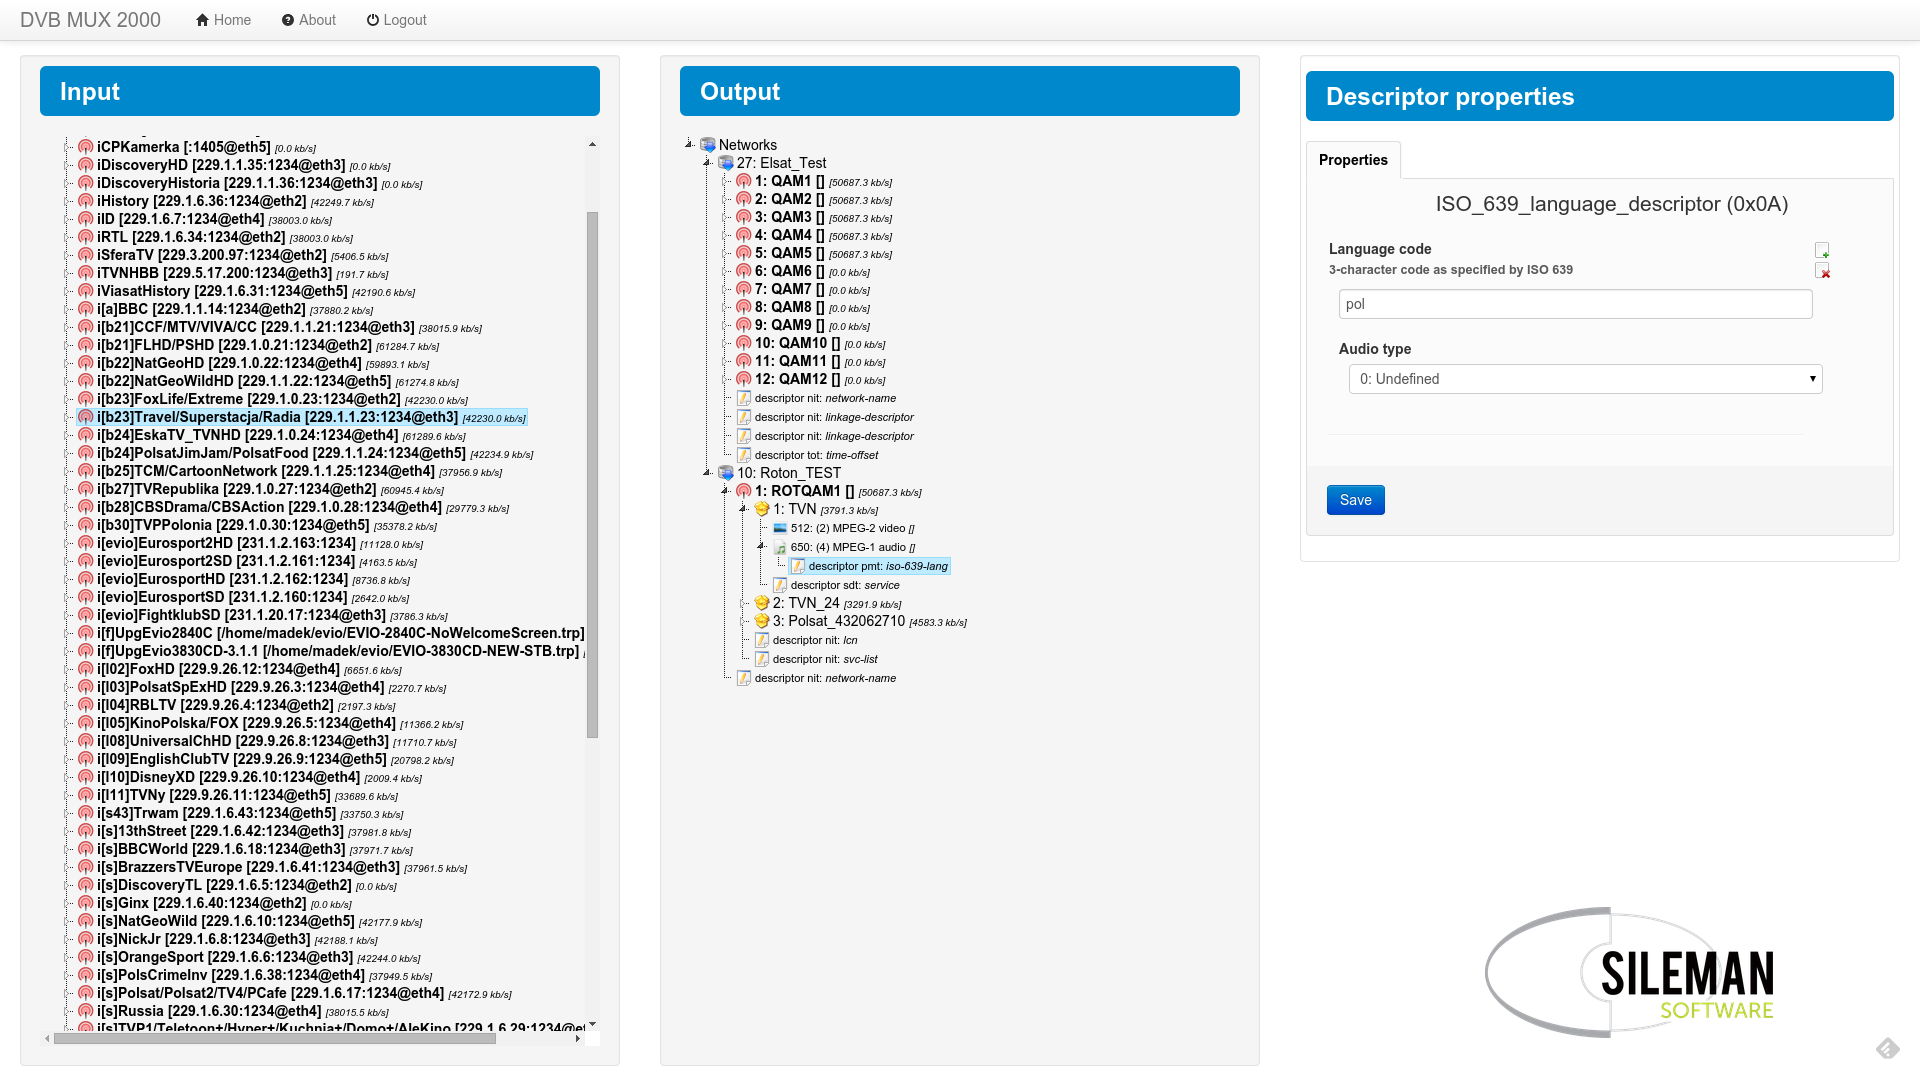1920x1080 pixels.
Task: Click the ROTQAM1 transmitter antenna icon
Action: (x=744, y=491)
